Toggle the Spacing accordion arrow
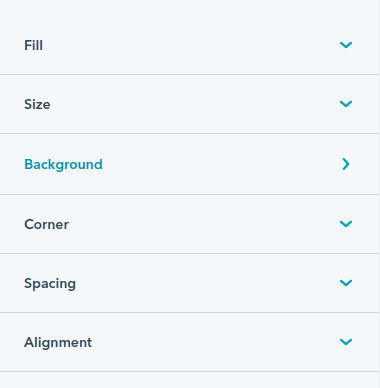 [x=346, y=283]
